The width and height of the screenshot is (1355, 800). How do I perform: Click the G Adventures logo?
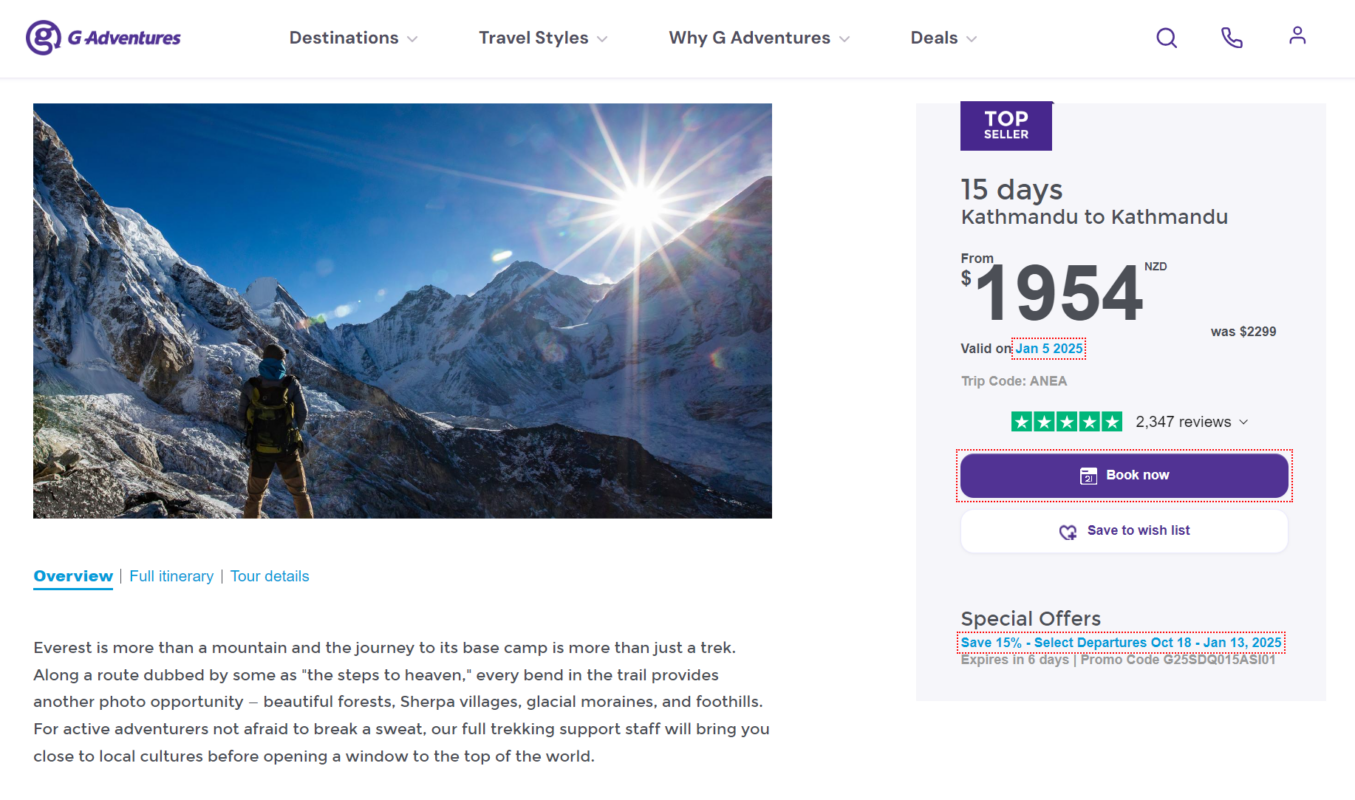coord(104,38)
